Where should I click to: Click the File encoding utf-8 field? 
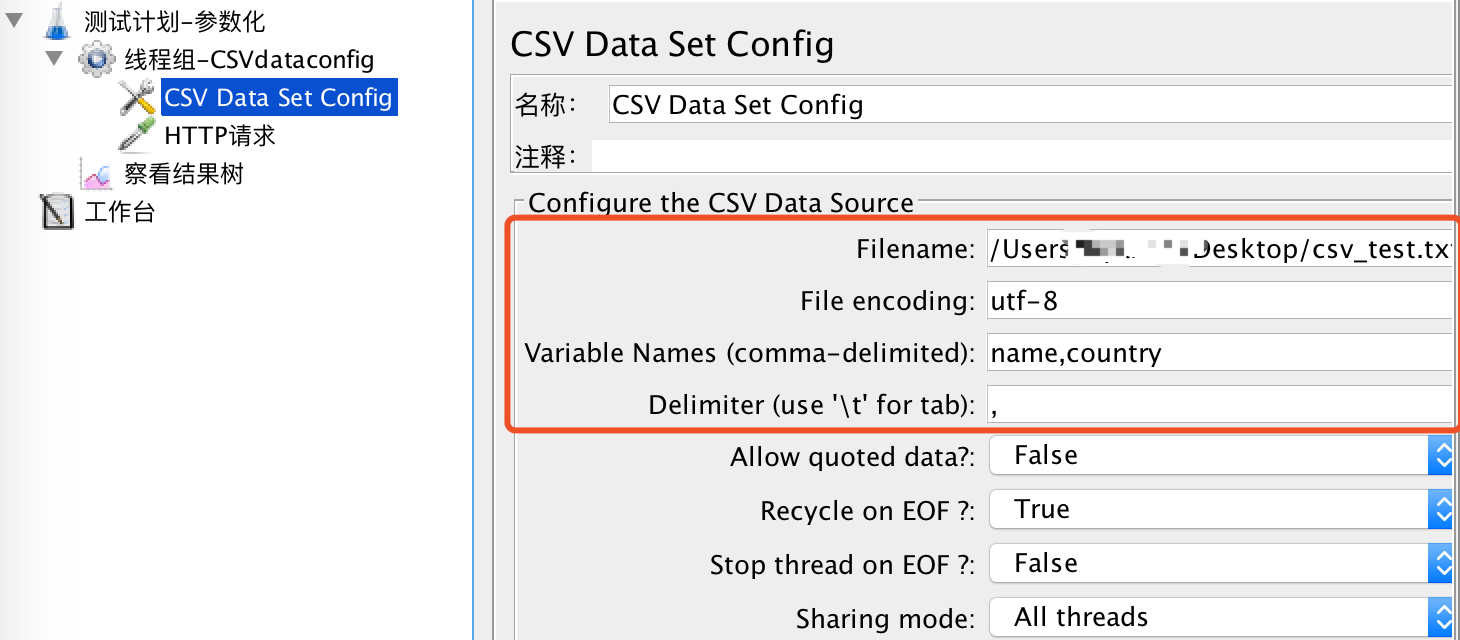point(1219,300)
